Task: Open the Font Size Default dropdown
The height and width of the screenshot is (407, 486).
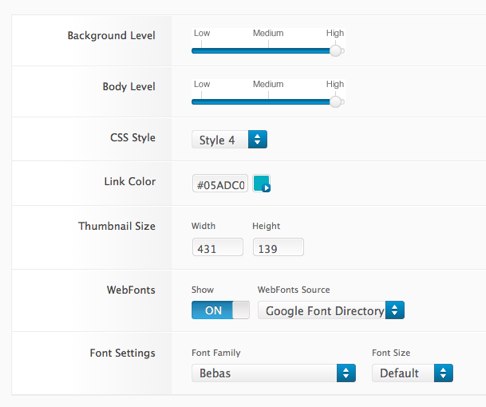Action: pyautogui.click(x=412, y=373)
